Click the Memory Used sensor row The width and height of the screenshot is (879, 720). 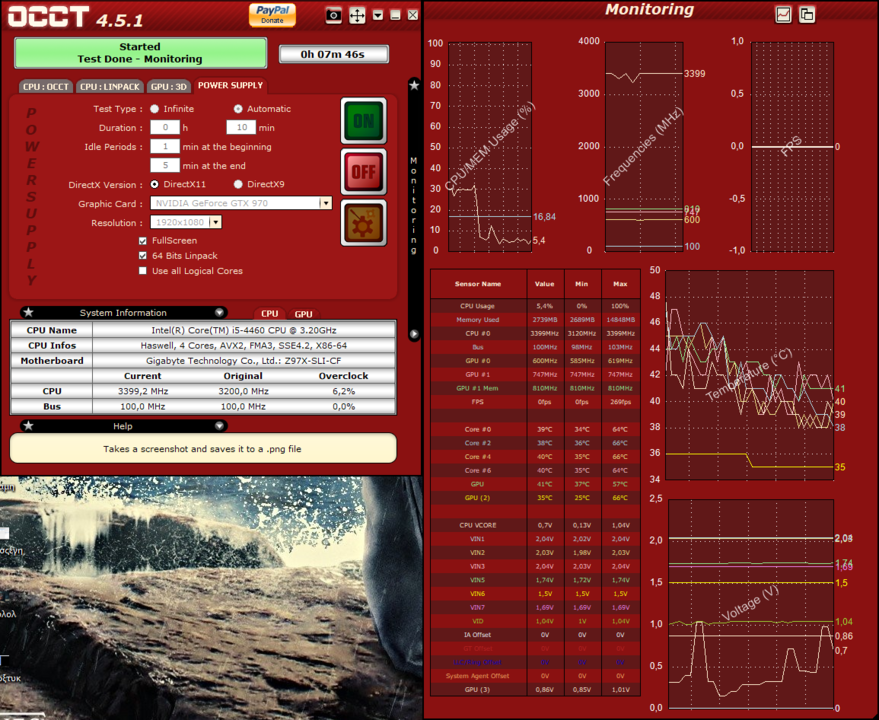click(x=535, y=320)
